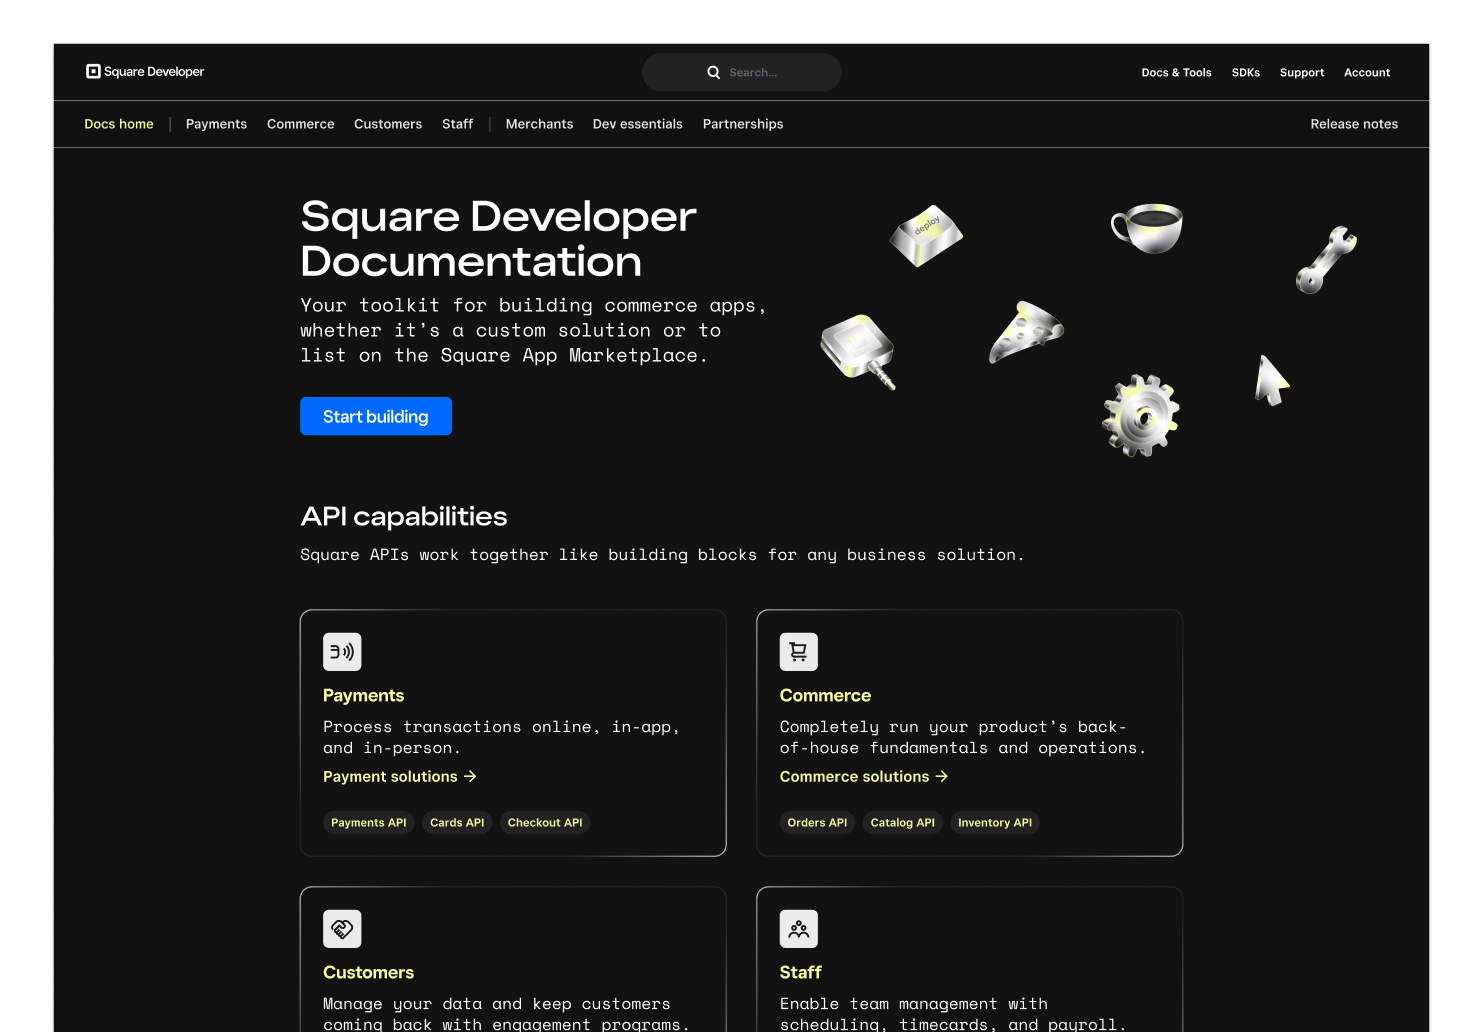Open the Support menu

[1302, 73]
